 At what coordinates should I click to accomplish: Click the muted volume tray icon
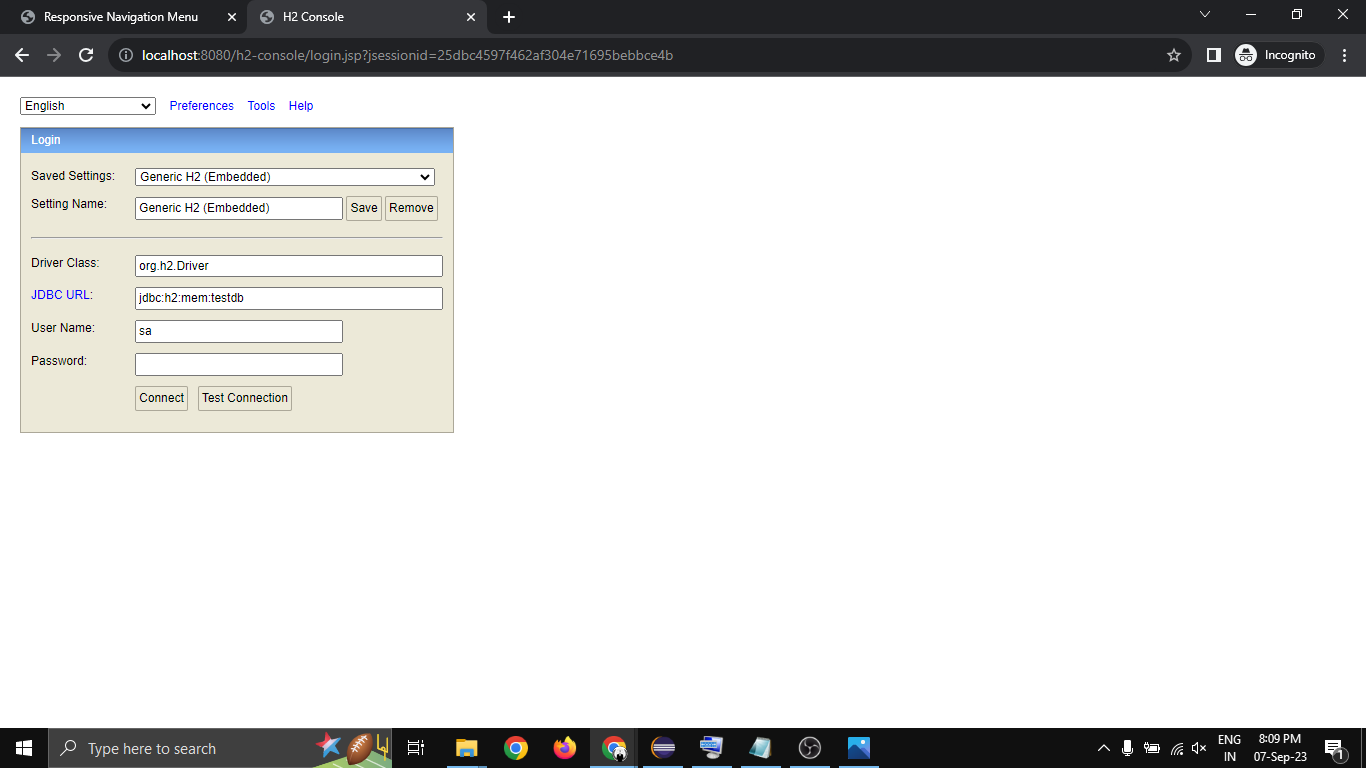(x=1200, y=748)
